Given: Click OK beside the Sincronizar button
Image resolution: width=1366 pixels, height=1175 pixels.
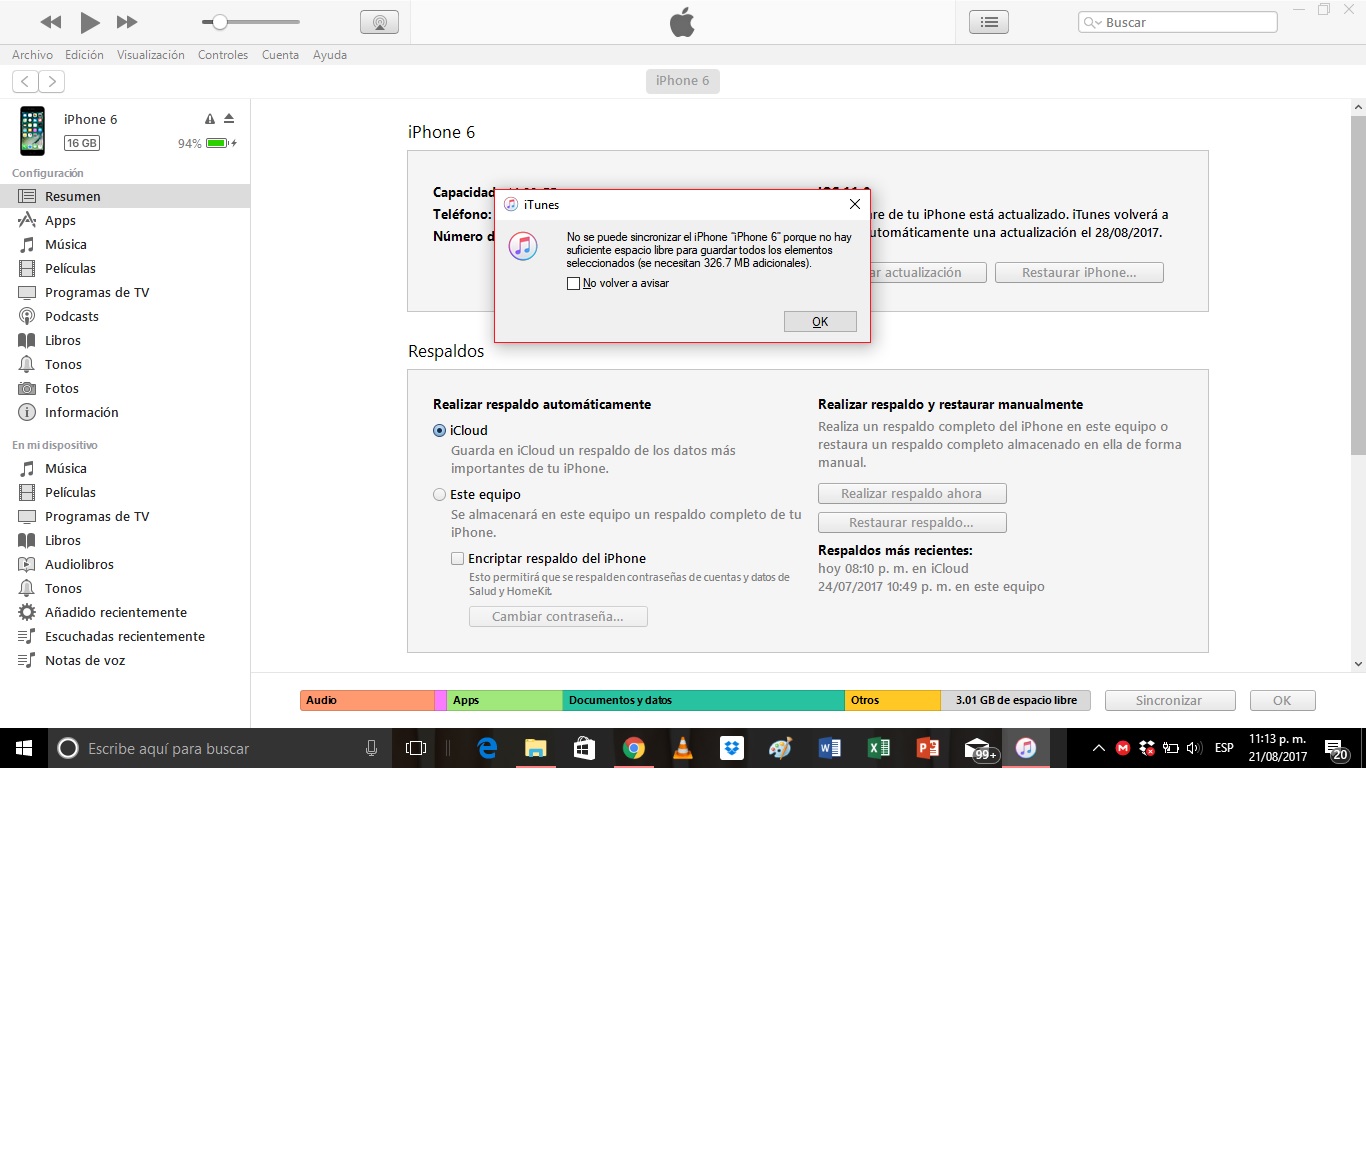Looking at the screenshot, I should 1282,700.
